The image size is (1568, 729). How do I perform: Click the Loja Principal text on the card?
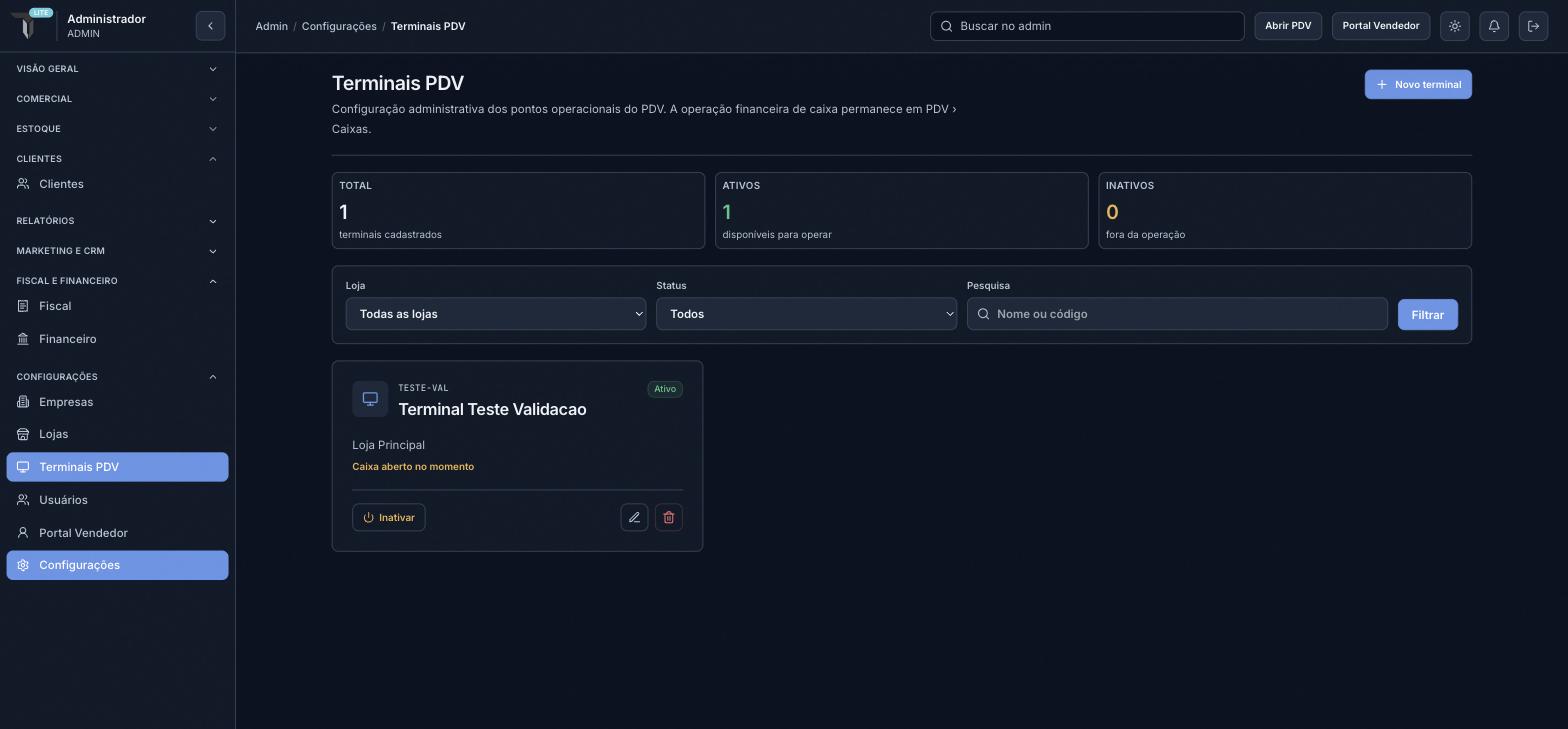pyautogui.click(x=388, y=445)
